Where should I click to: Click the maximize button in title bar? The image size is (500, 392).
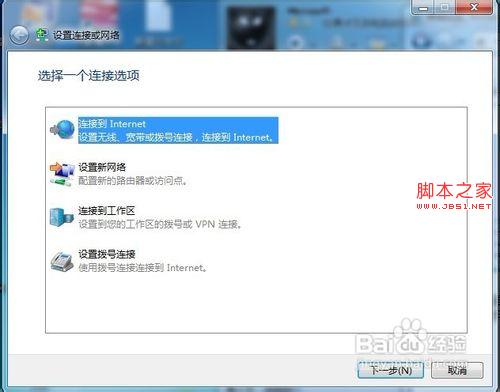click(x=445, y=7)
